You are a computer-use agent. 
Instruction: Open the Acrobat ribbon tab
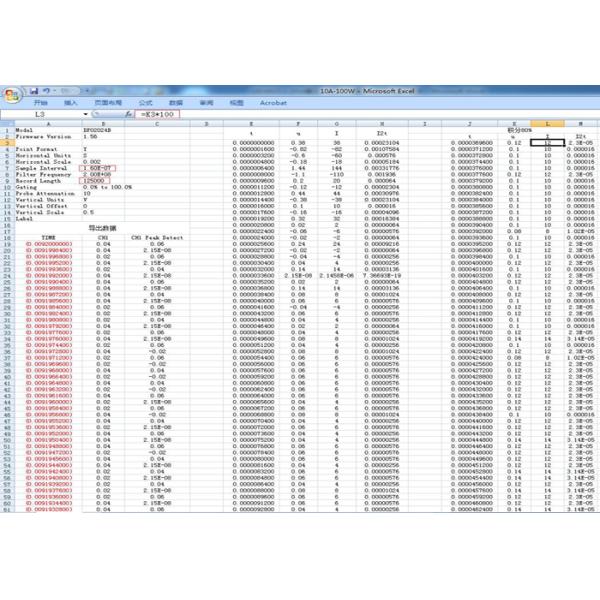273,102
